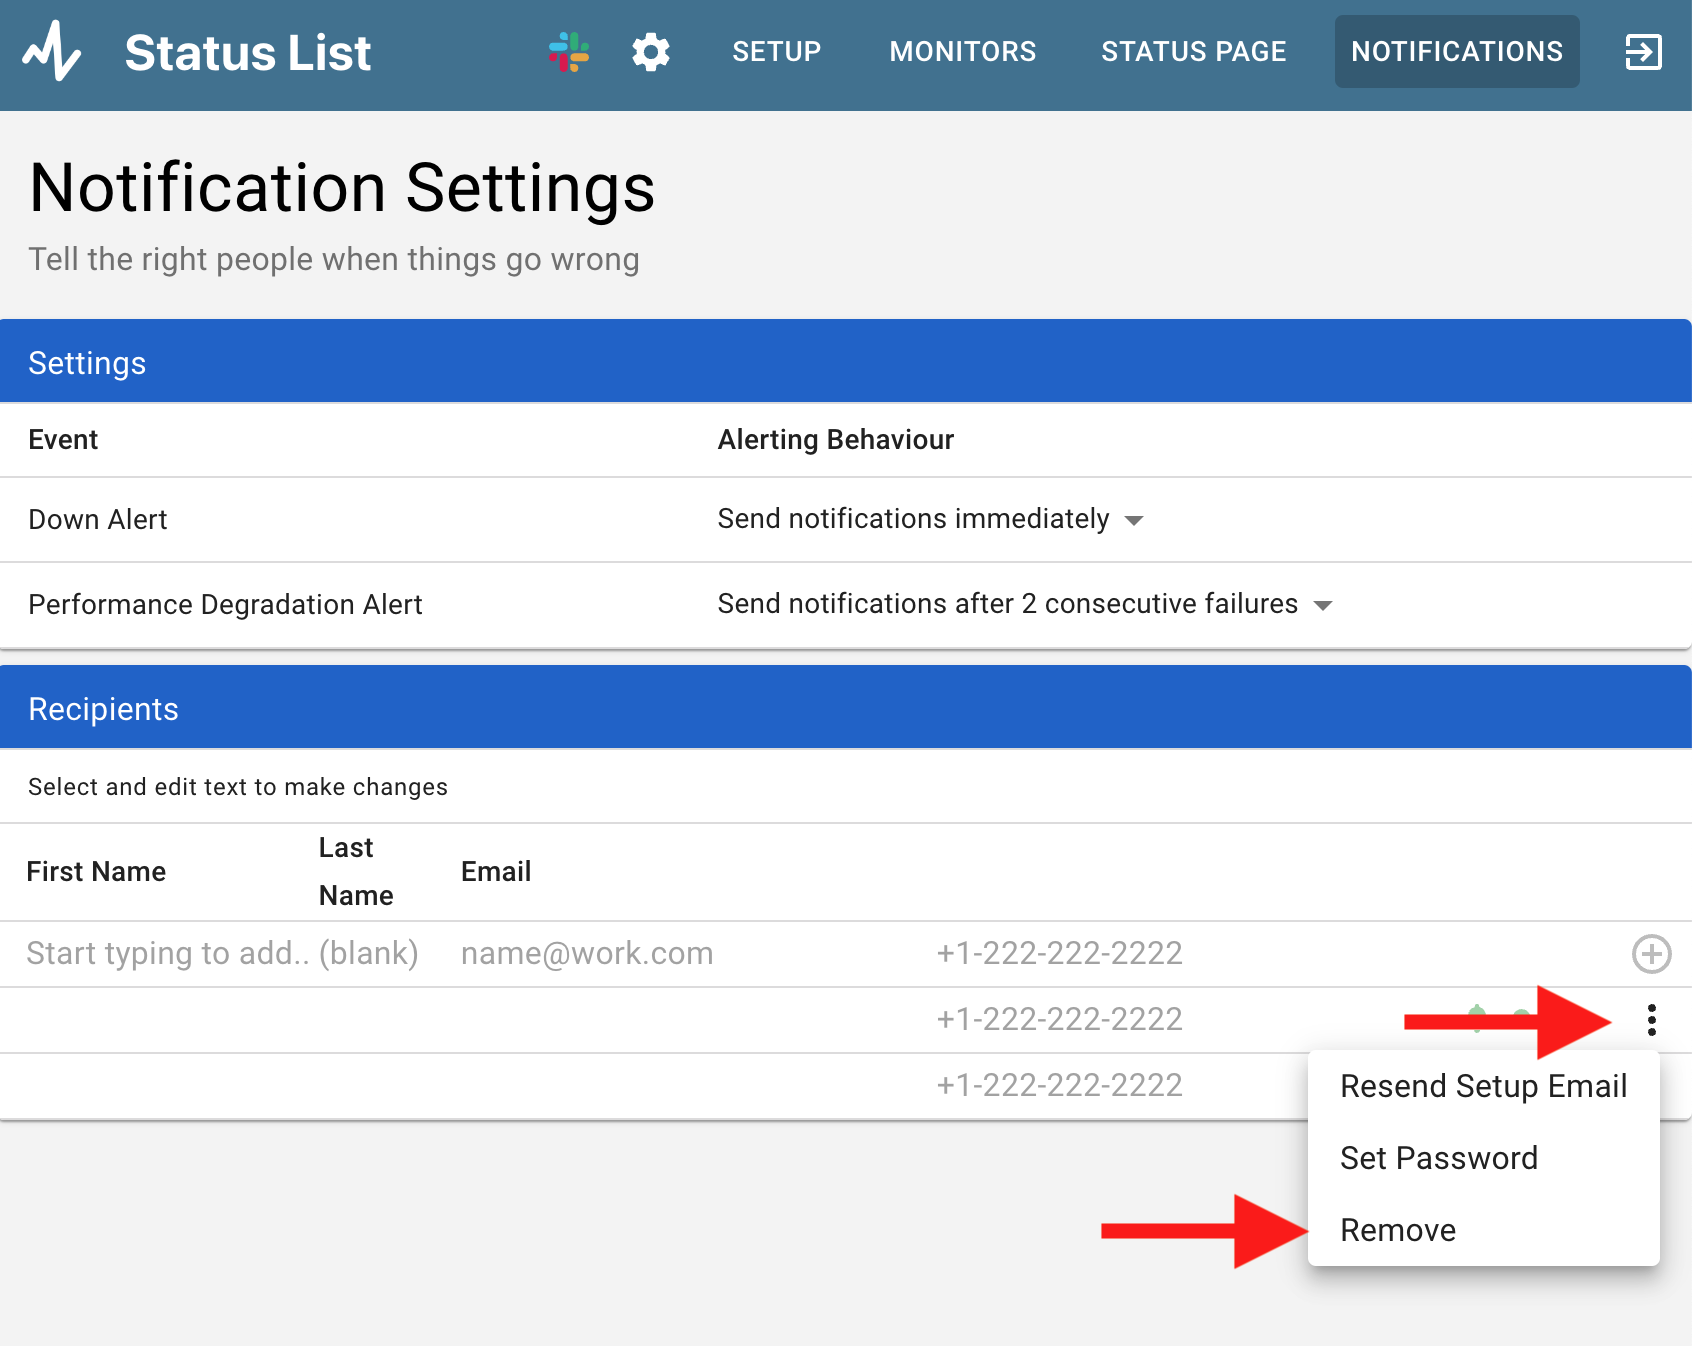Viewport: 1692px width, 1346px height.
Task: Click Resend Setup Email in the menu
Action: click(x=1484, y=1086)
